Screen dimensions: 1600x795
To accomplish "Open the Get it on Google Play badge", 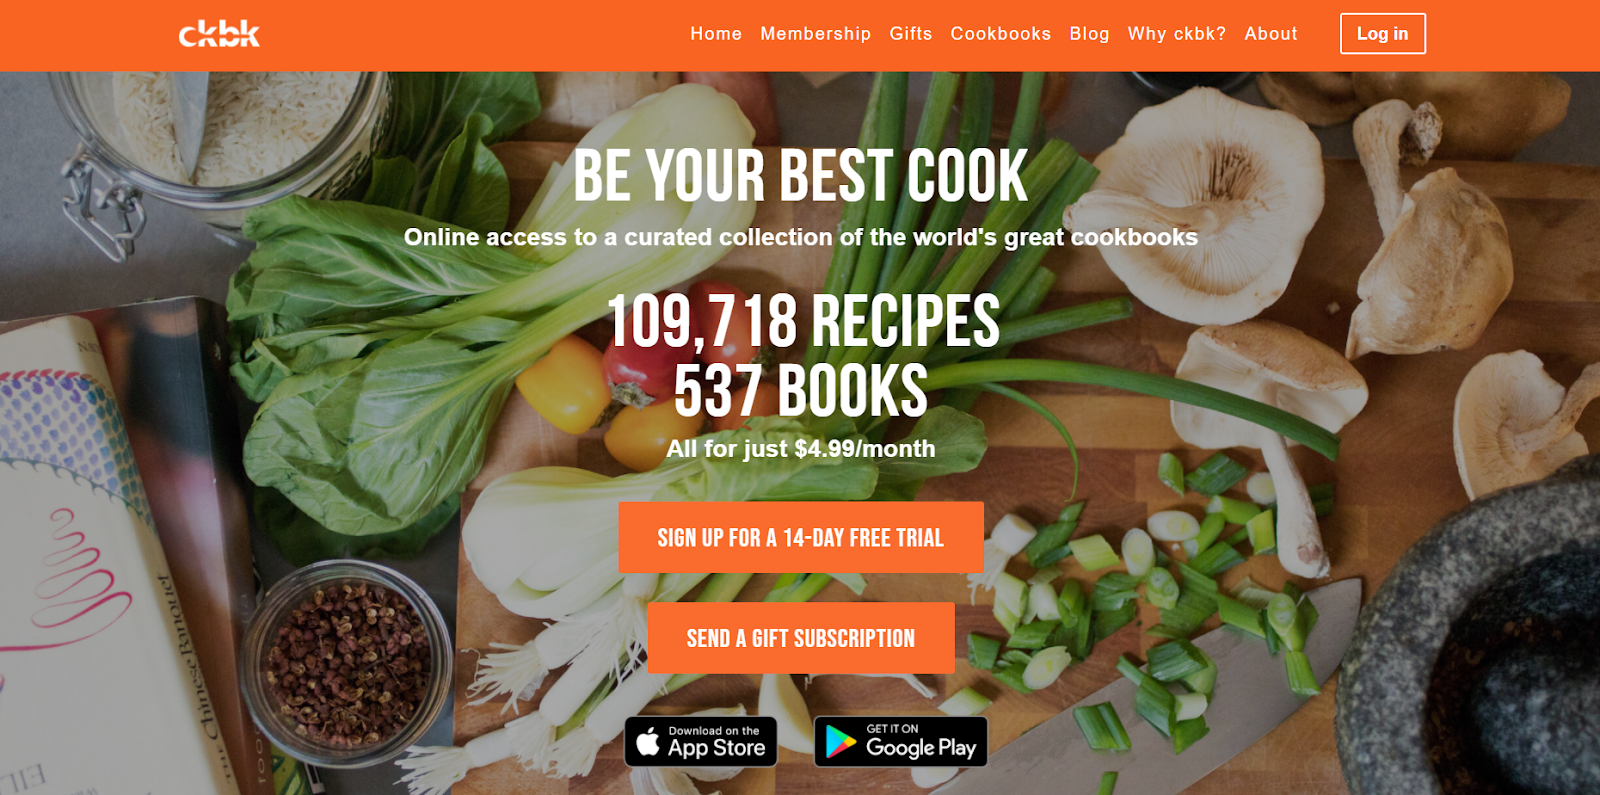I will click(x=901, y=742).
